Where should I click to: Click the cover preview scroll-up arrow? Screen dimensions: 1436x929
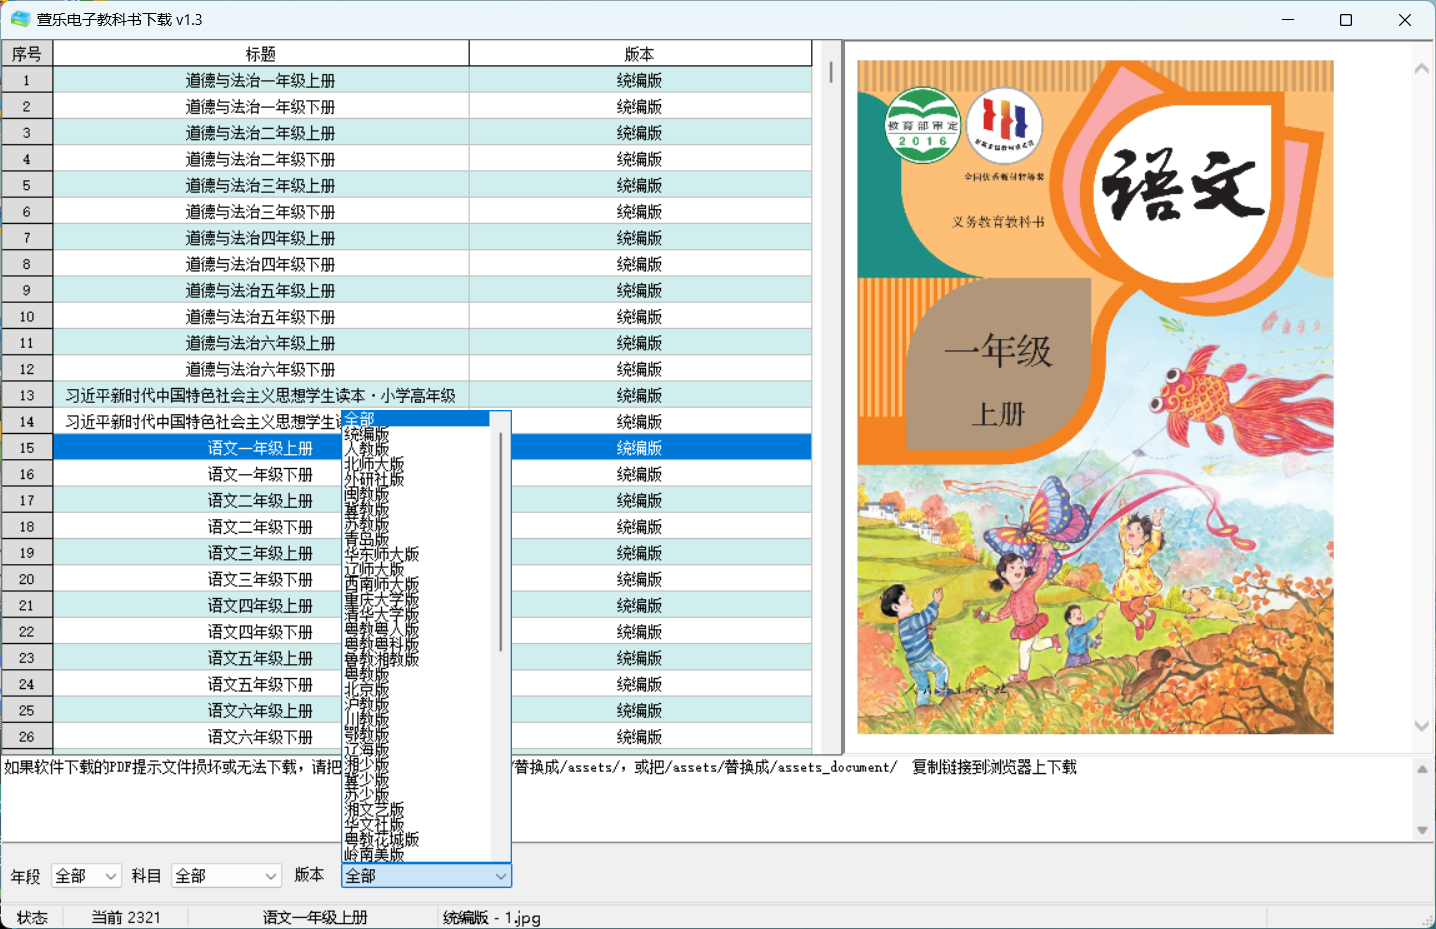[1422, 69]
